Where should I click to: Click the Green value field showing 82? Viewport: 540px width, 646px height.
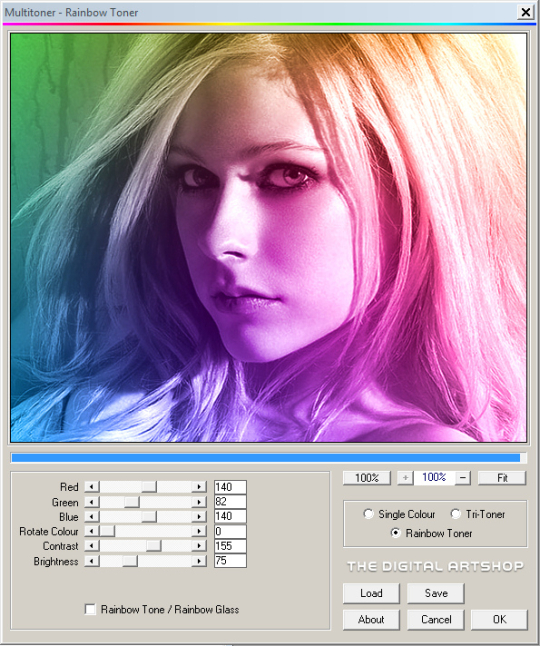[230, 501]
